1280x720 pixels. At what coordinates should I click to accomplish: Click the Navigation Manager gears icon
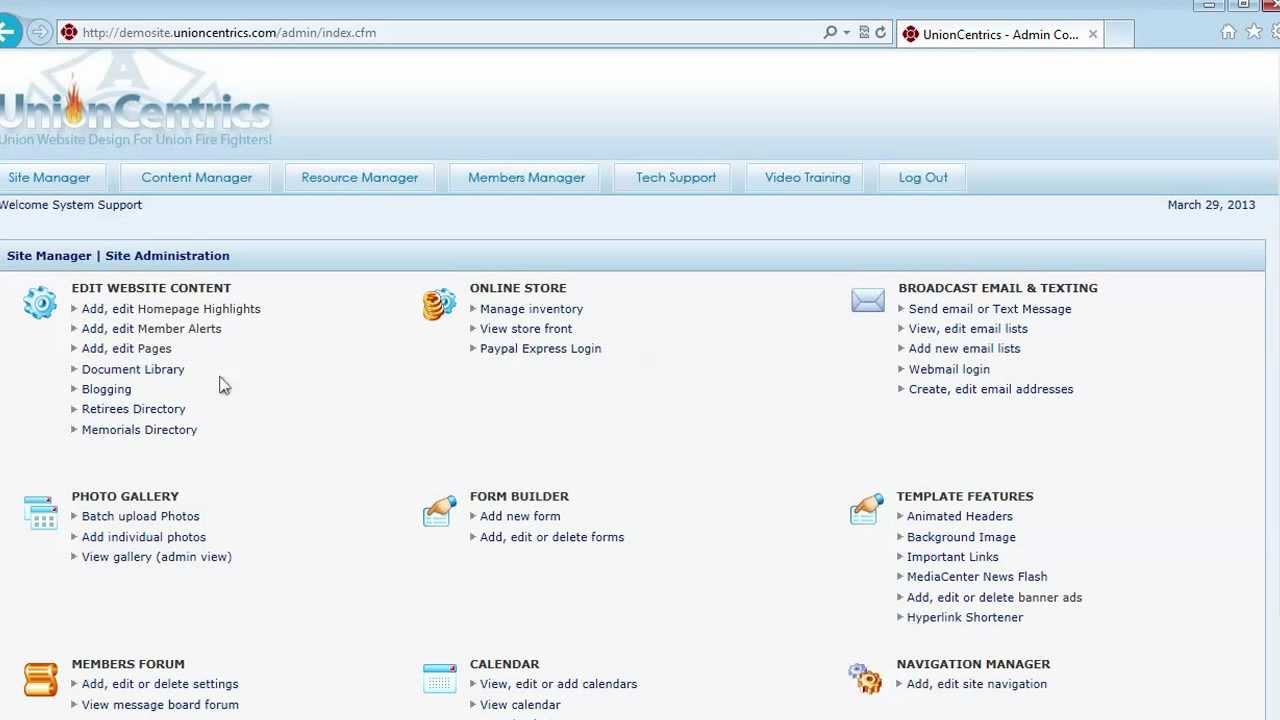[865, 678]
